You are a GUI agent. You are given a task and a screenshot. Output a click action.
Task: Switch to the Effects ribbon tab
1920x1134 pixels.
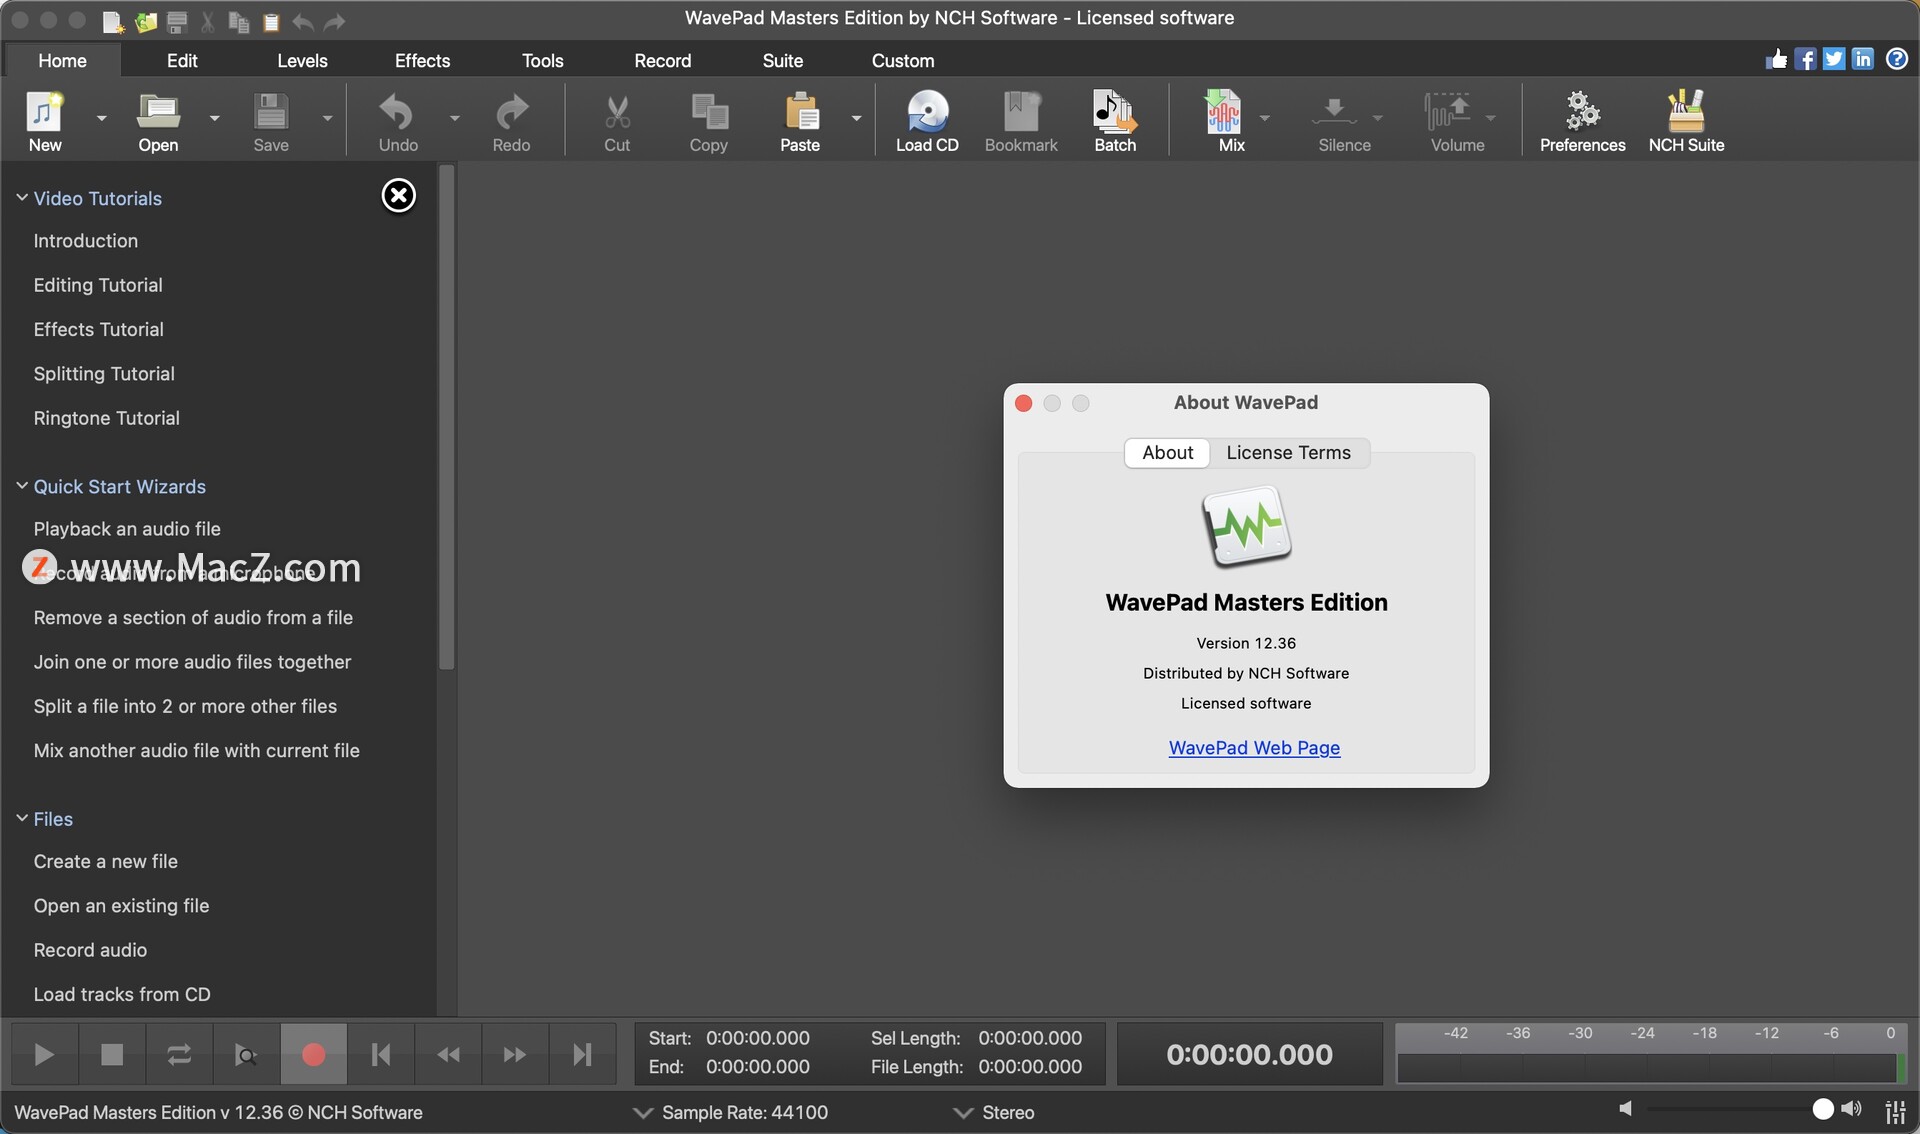tap(422, 60)
